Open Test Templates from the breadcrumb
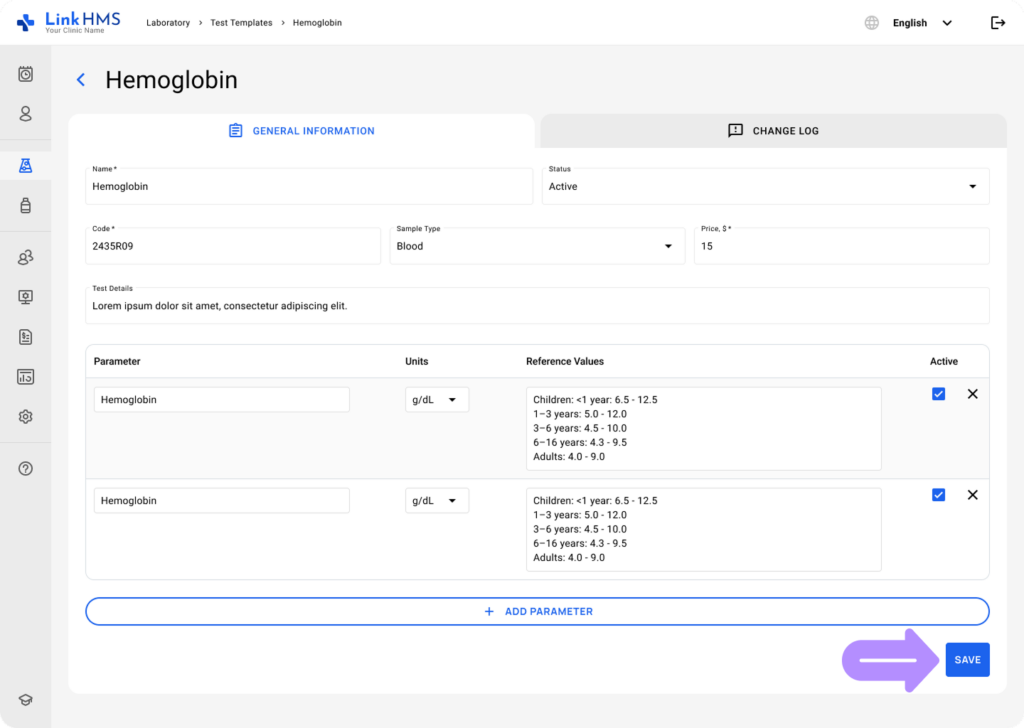The width and height of the screenshot is (1024, 728). point(241,22)
